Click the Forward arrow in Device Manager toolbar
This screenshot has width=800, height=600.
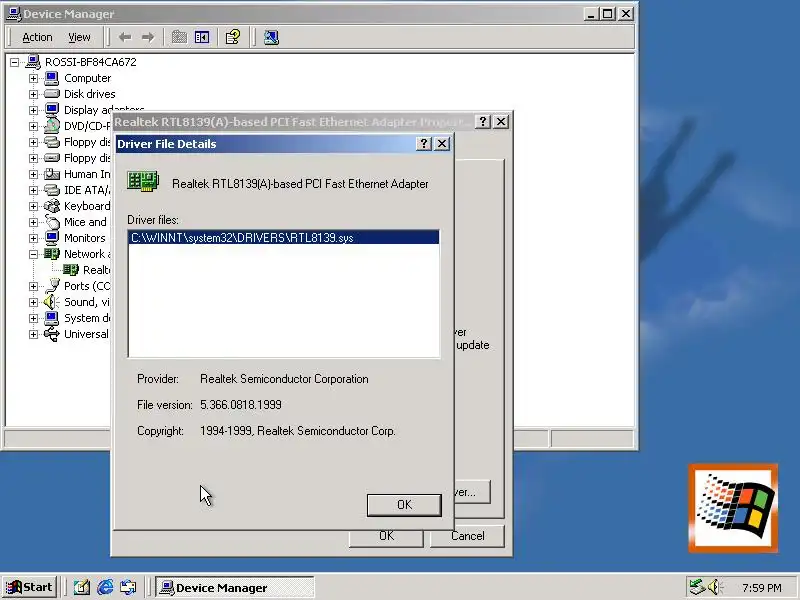tap(148, 37)
